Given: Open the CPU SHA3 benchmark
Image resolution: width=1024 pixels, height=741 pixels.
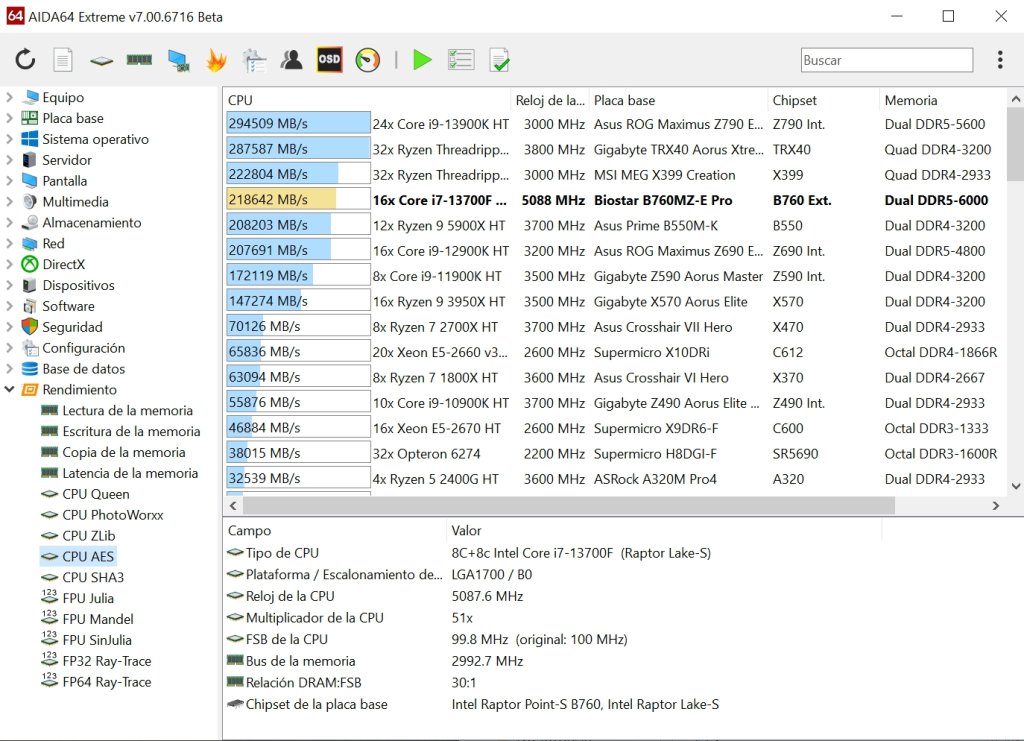Looking at the screenshot, I should [93, 578].
